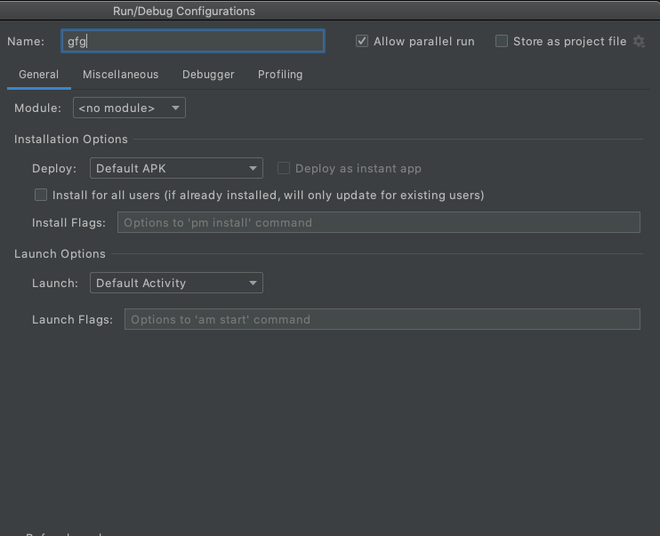660x536 pixels.
Task: Select the General tab
Action: (x=39, y=75)
